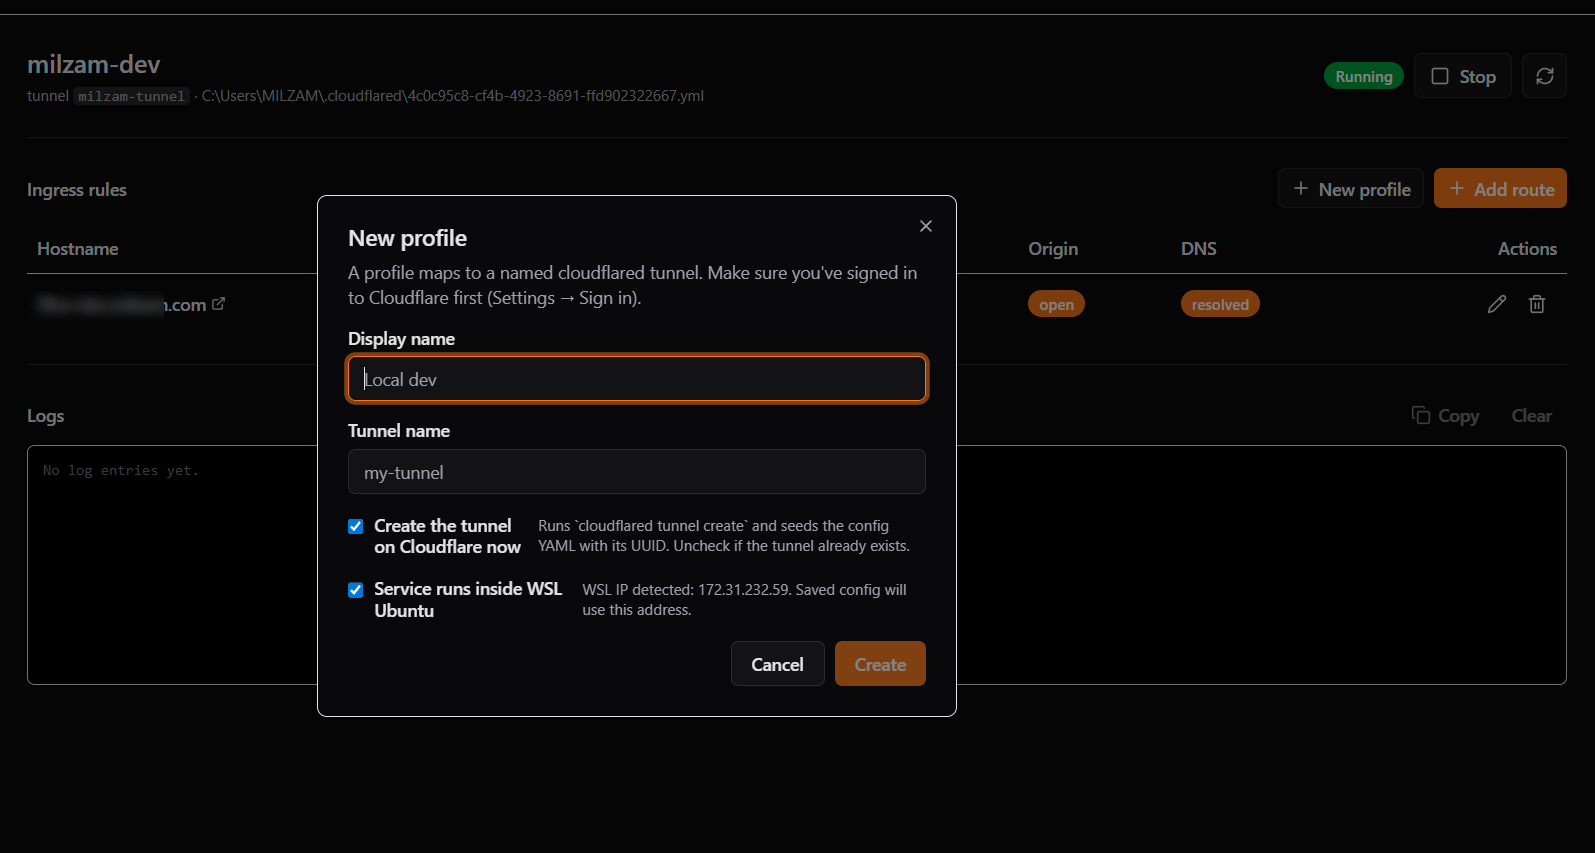Create the new profile

pos(880,664)
